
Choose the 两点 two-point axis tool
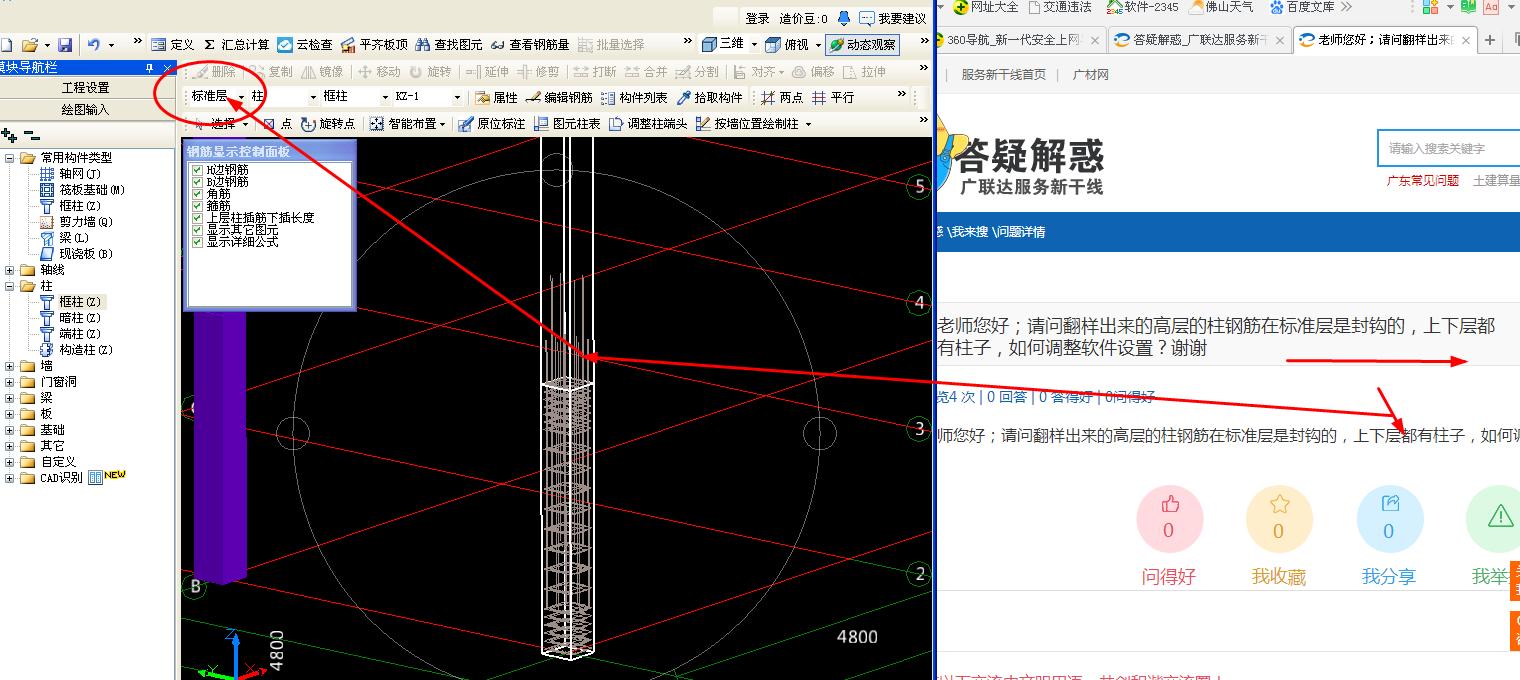[x=782, y=98]
